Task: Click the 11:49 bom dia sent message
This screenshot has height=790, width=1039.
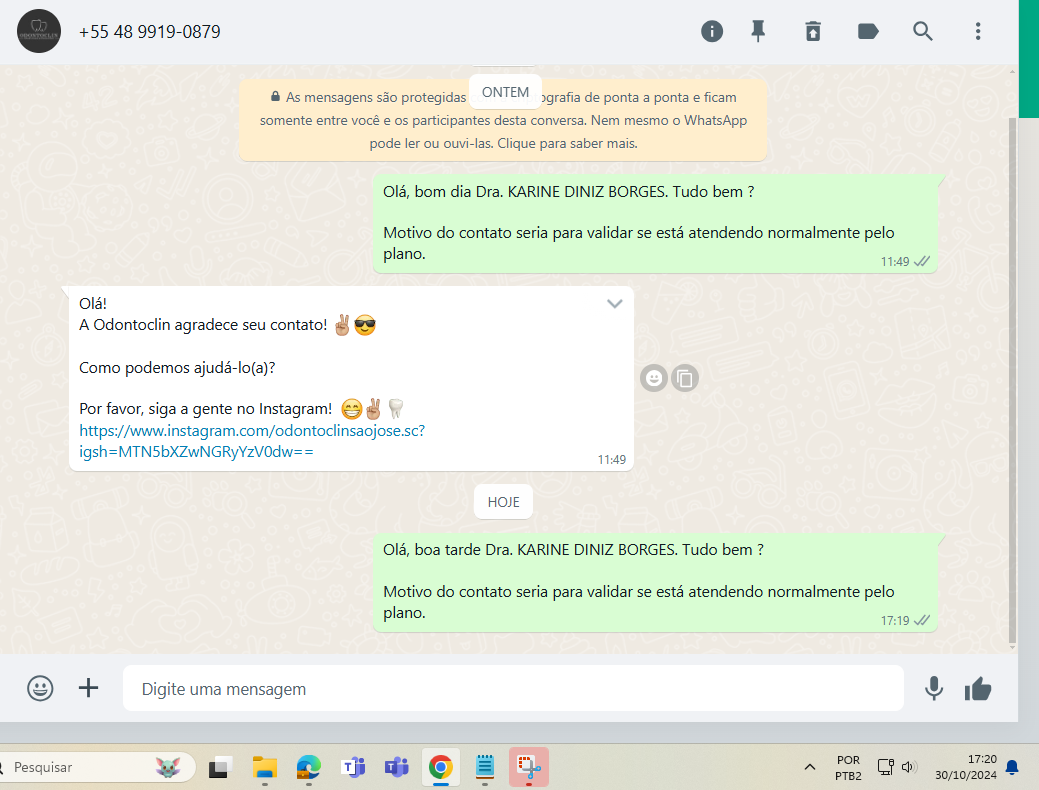Action: 655,223
